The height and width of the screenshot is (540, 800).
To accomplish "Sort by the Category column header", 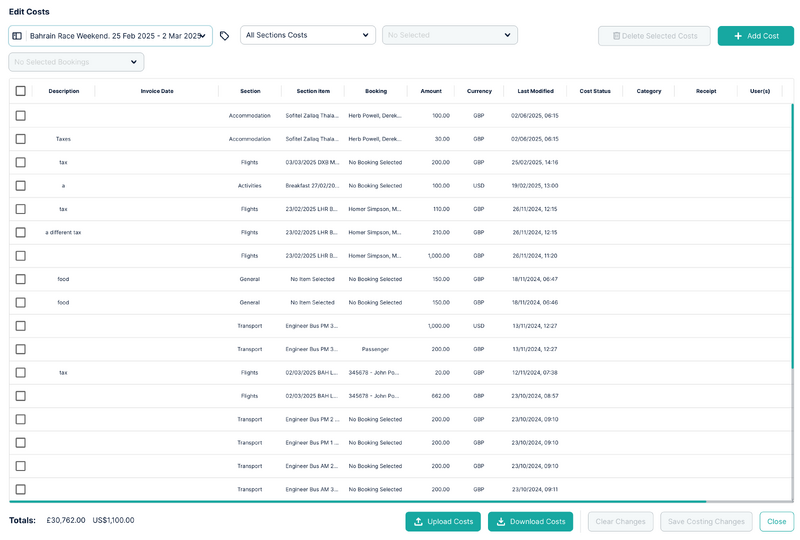I will 648,91.
